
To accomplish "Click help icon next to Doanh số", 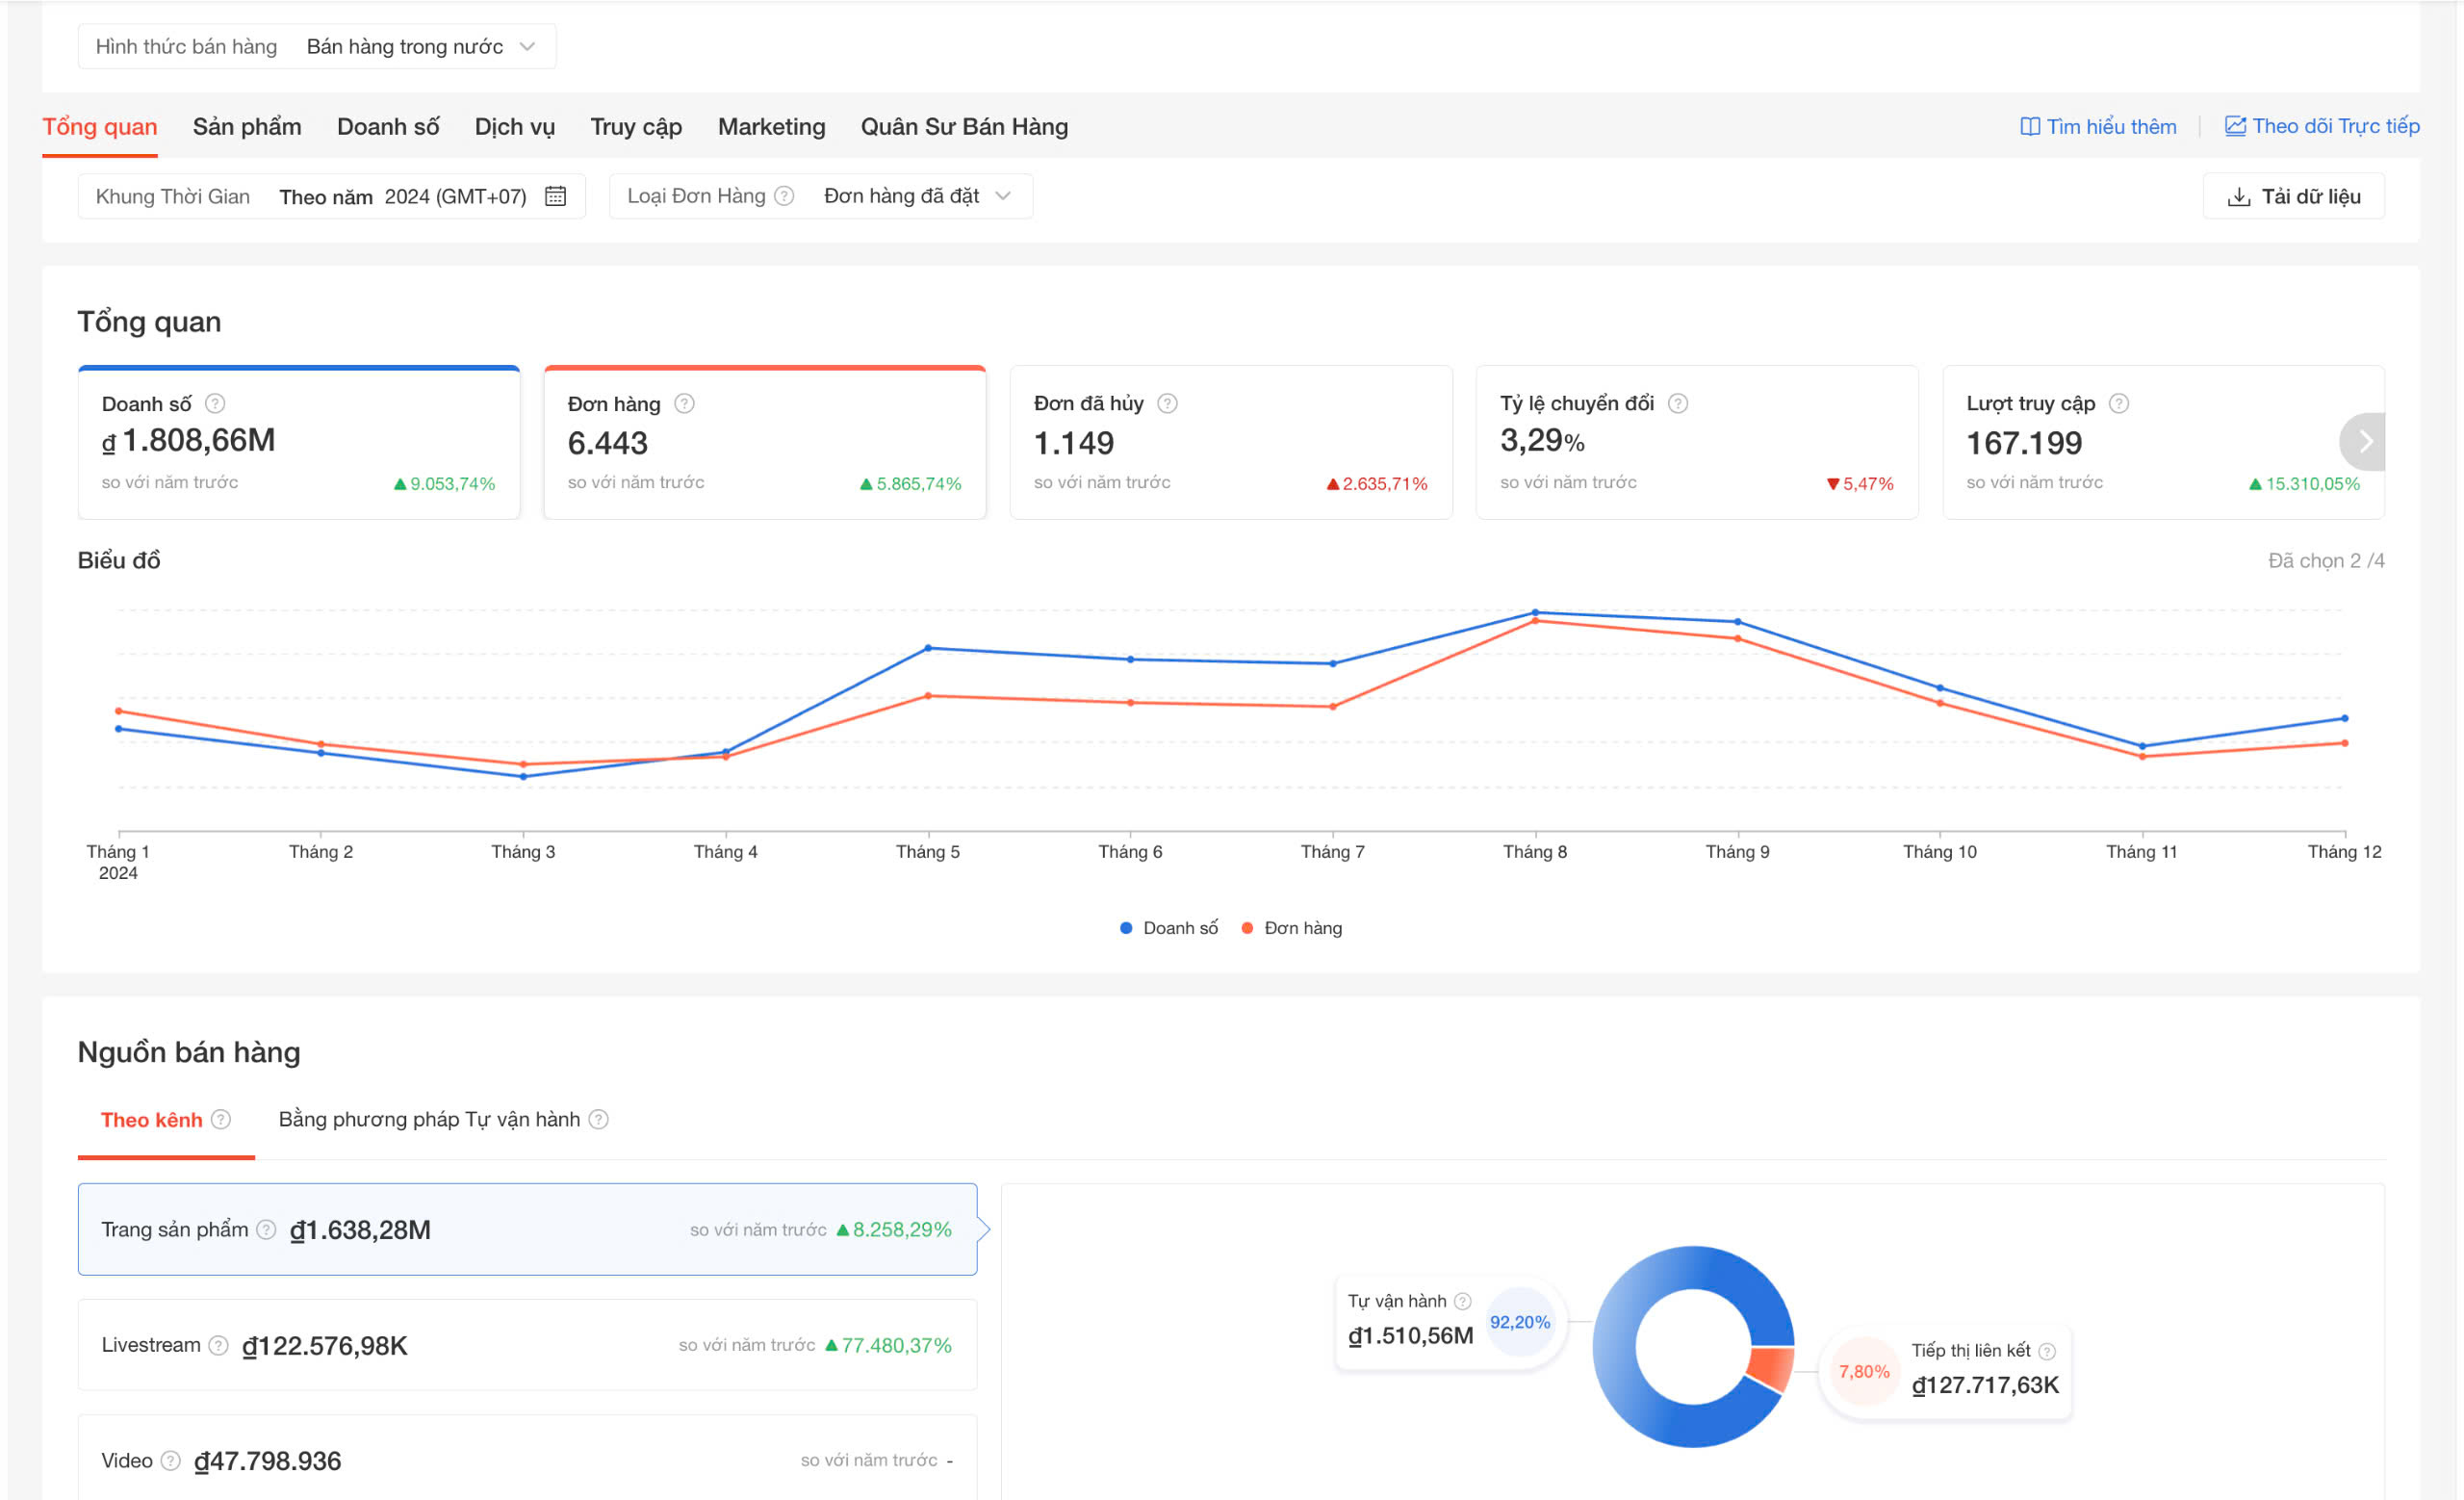I will point(215,403).
